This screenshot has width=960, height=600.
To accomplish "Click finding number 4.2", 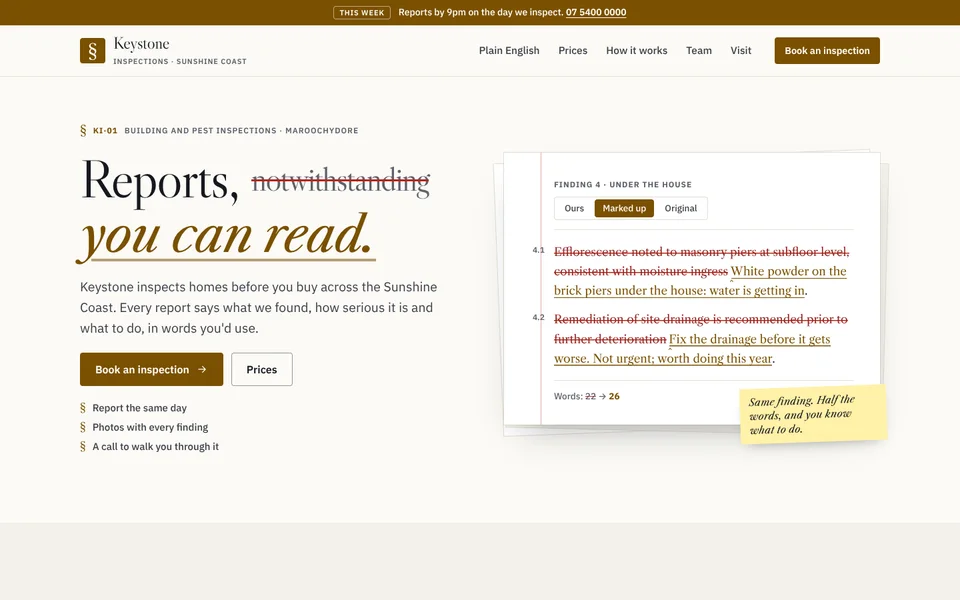I will 538,318.
